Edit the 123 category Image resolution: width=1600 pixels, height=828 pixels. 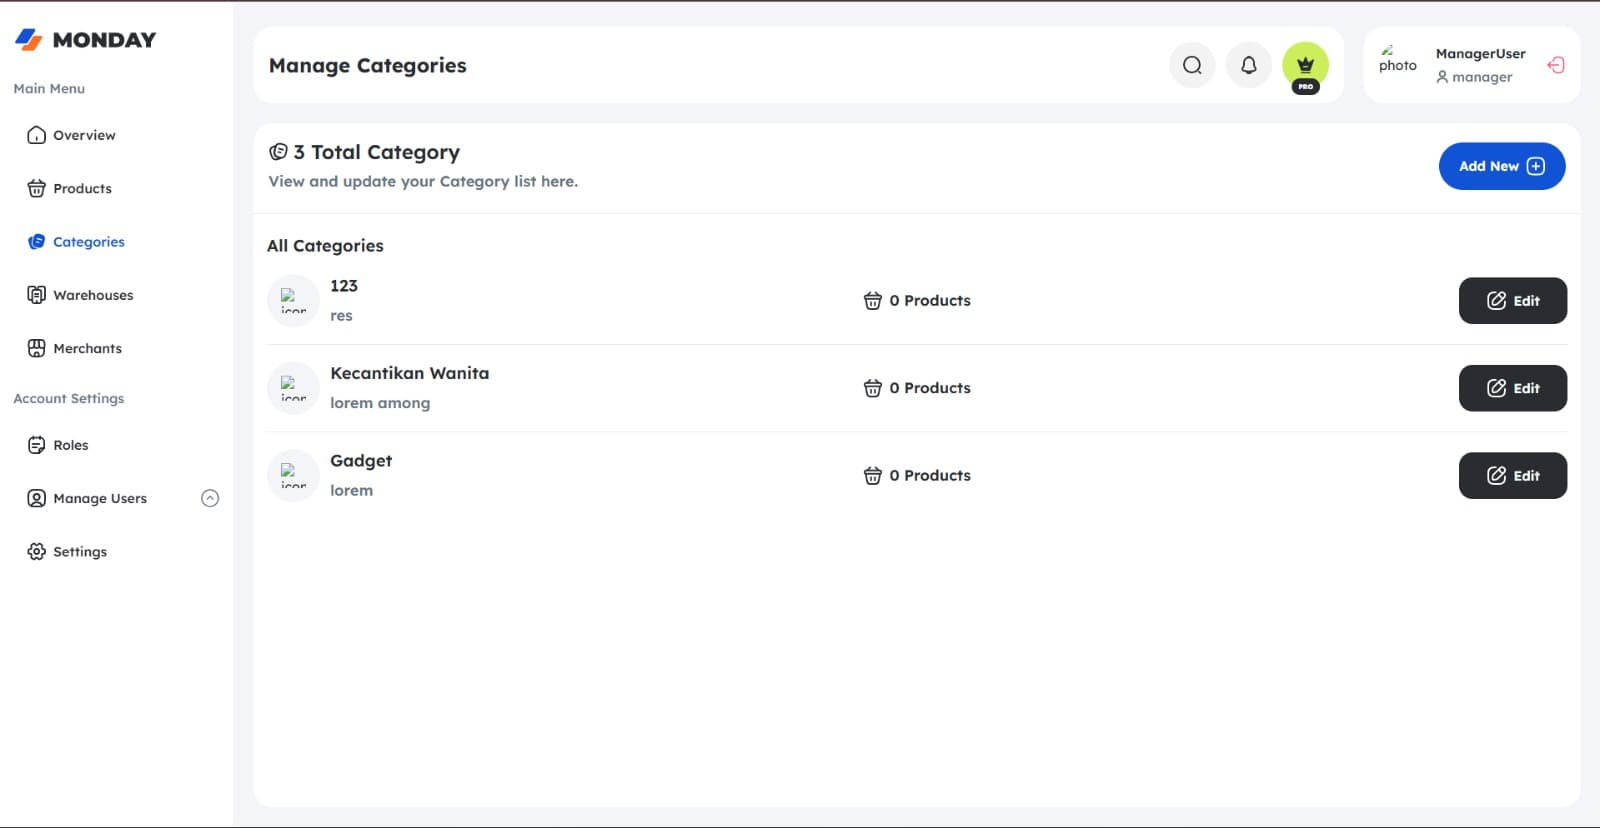(x=1513, y=301)
